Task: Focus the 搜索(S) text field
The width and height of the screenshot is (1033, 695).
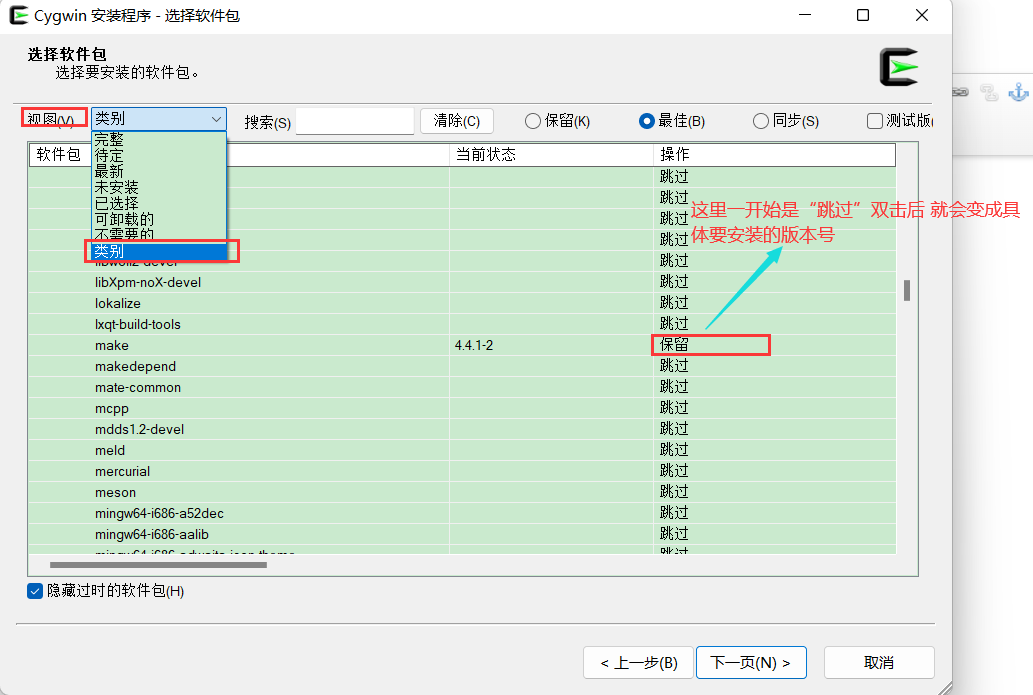Action: pyautogui.click(x=354, y=121)
